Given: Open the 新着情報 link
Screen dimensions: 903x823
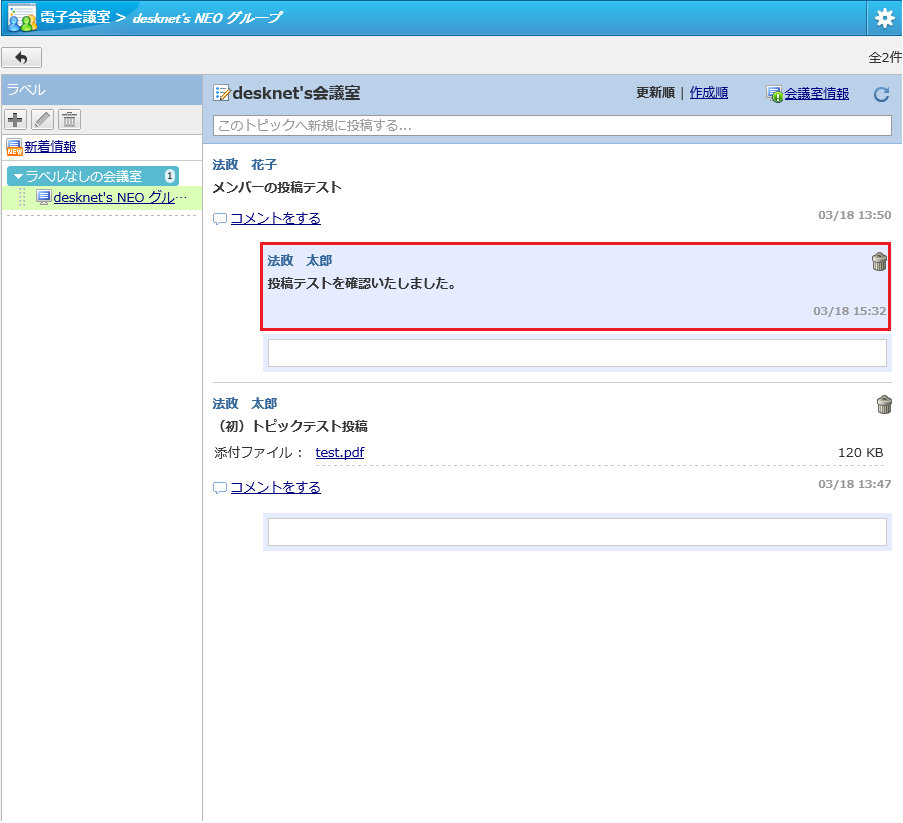Looking at the screenshot, I should click(x=50, y=147).
